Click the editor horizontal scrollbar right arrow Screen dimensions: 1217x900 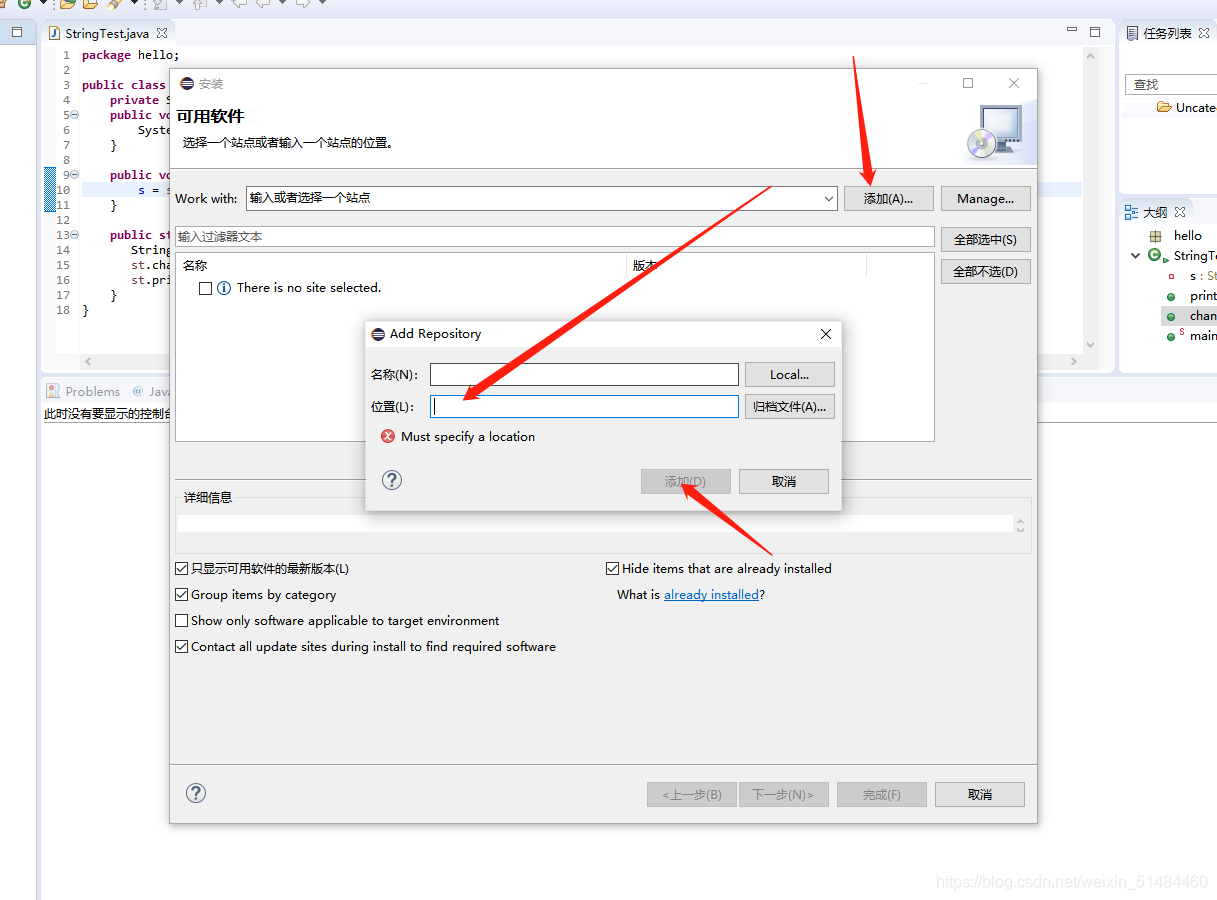pos(1075,361)
